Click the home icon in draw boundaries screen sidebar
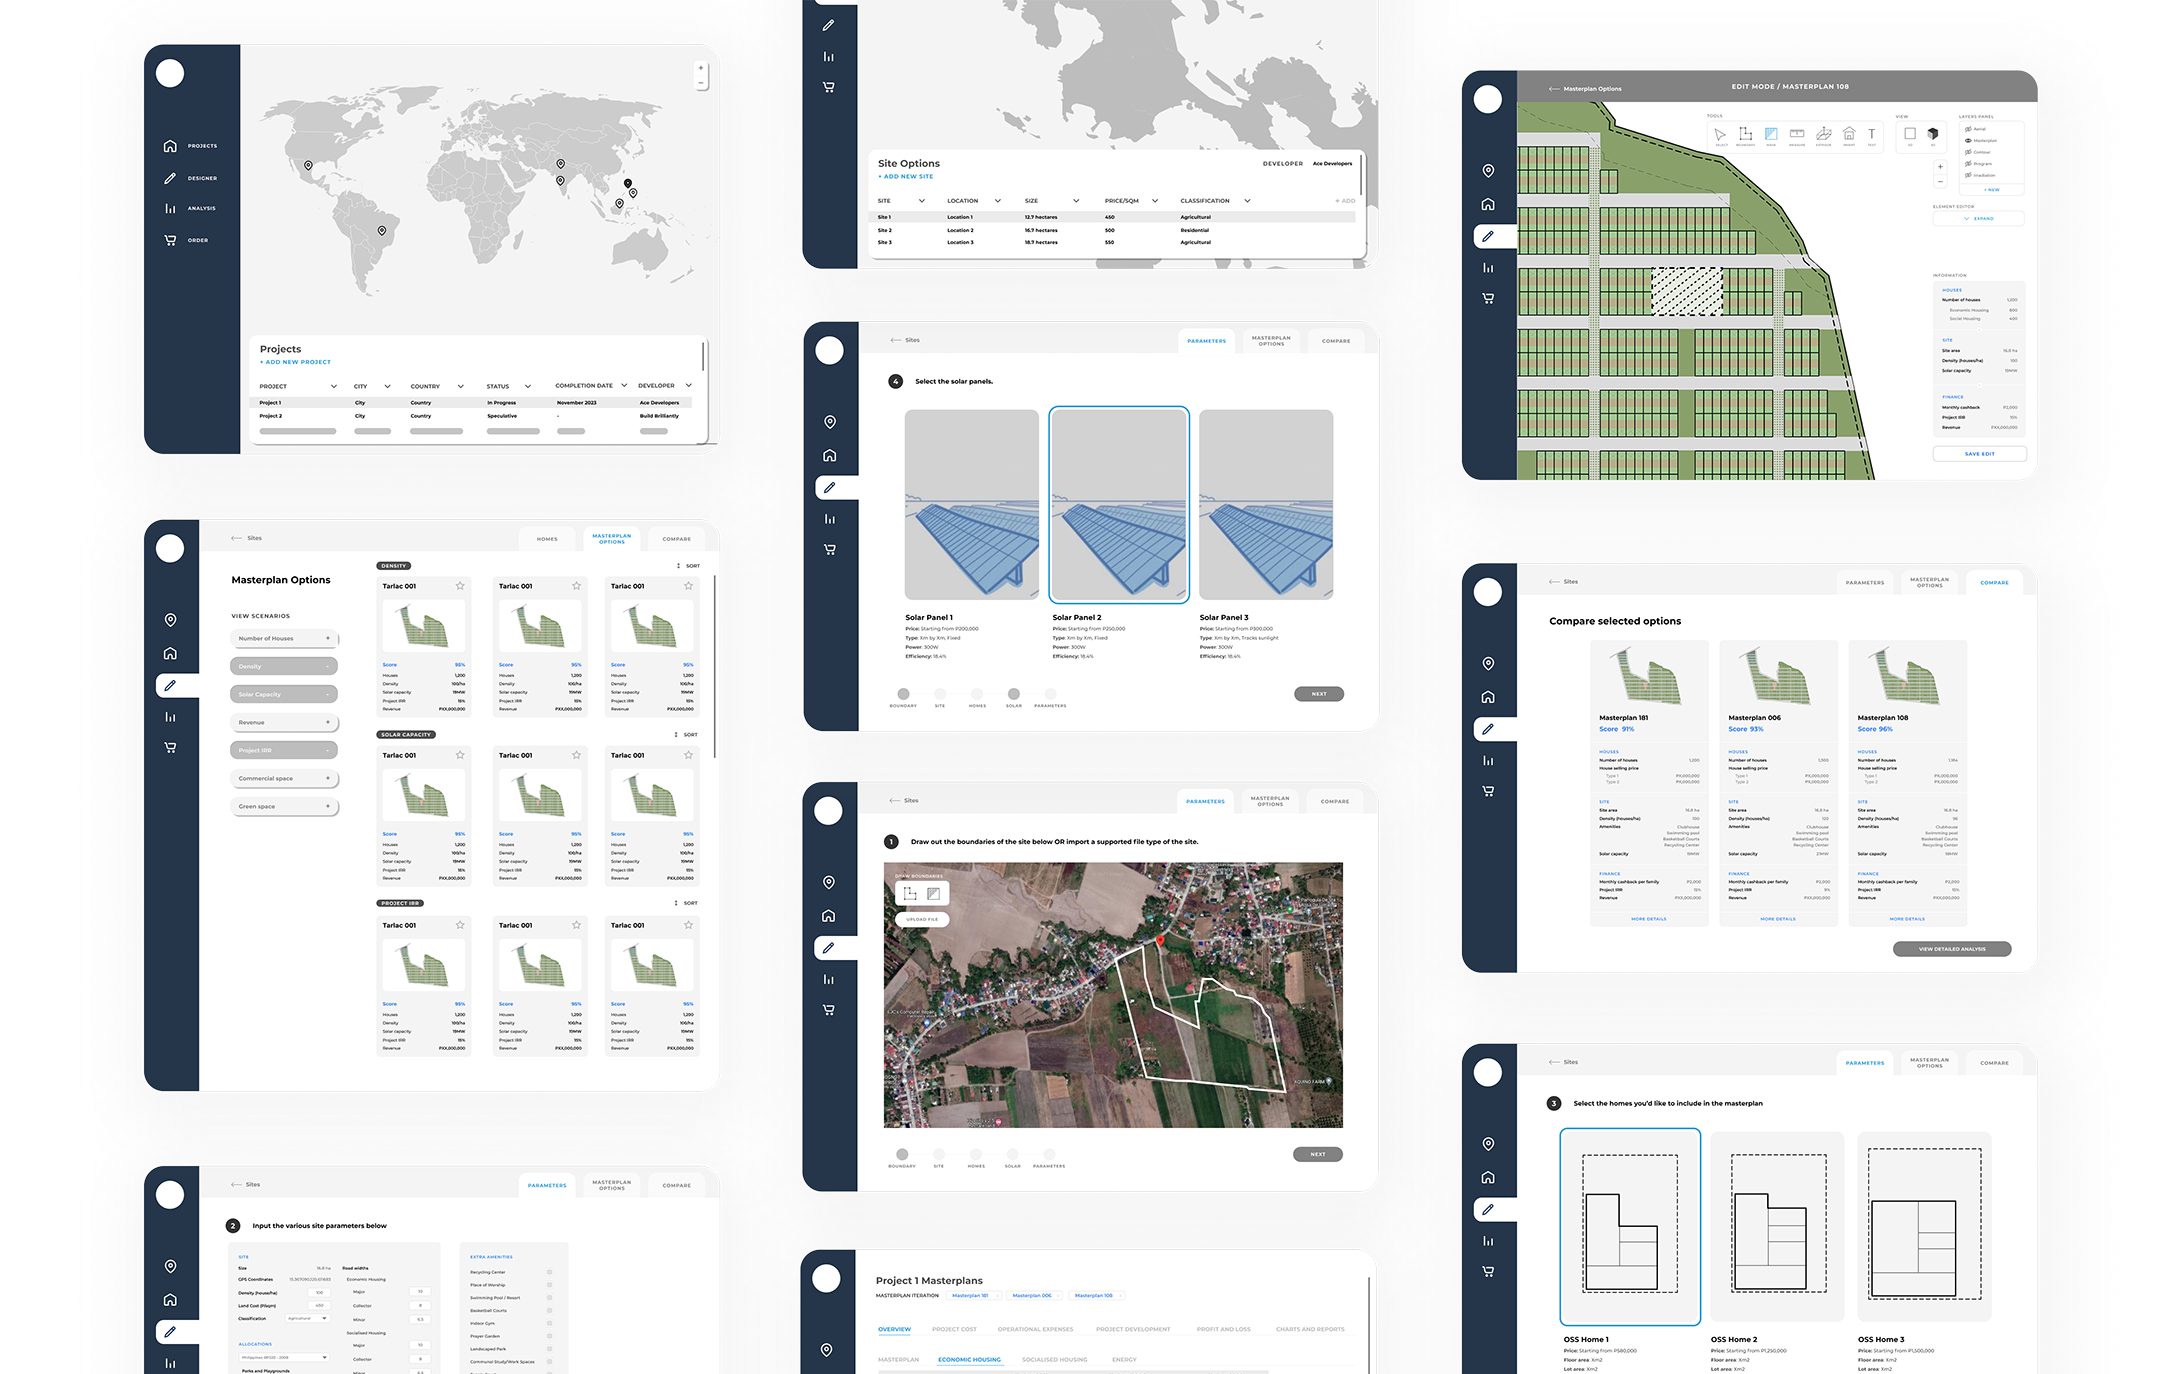 point(829,916)
